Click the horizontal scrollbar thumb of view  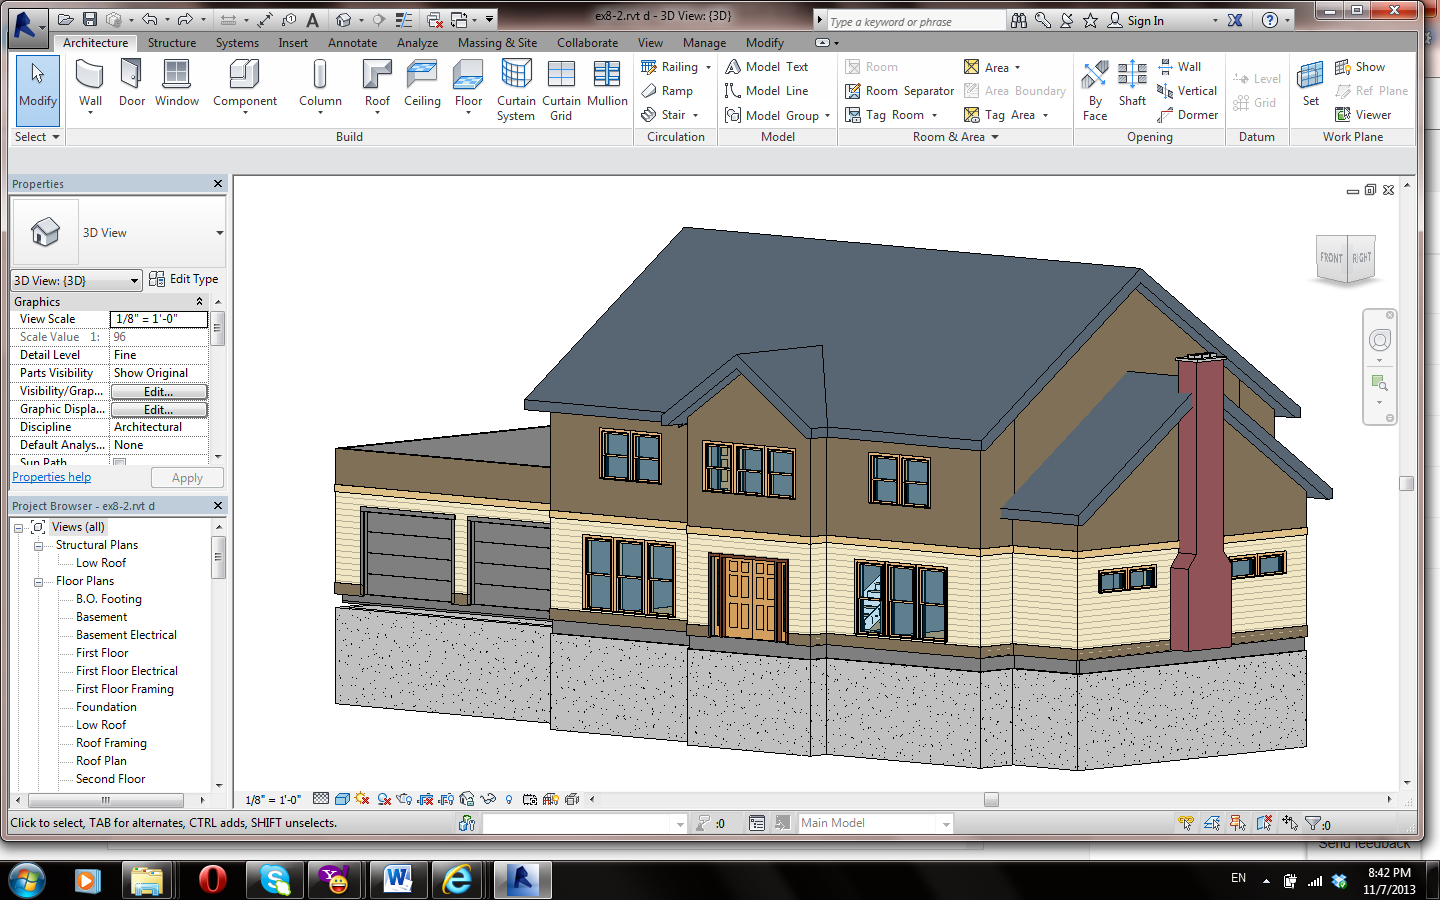tap(991, 799)
